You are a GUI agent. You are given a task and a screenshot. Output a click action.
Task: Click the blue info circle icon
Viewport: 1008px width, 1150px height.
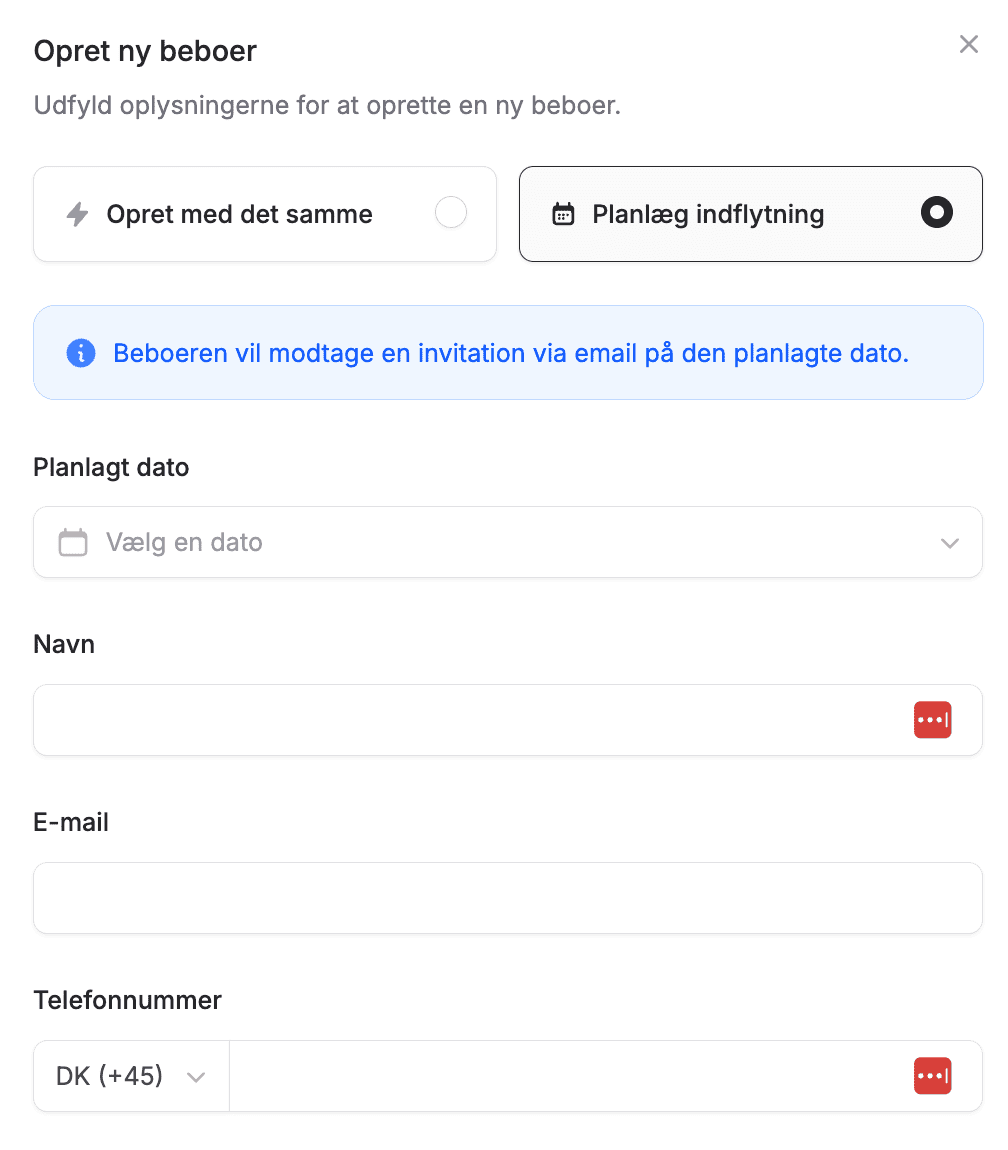(x=81, y=353)
